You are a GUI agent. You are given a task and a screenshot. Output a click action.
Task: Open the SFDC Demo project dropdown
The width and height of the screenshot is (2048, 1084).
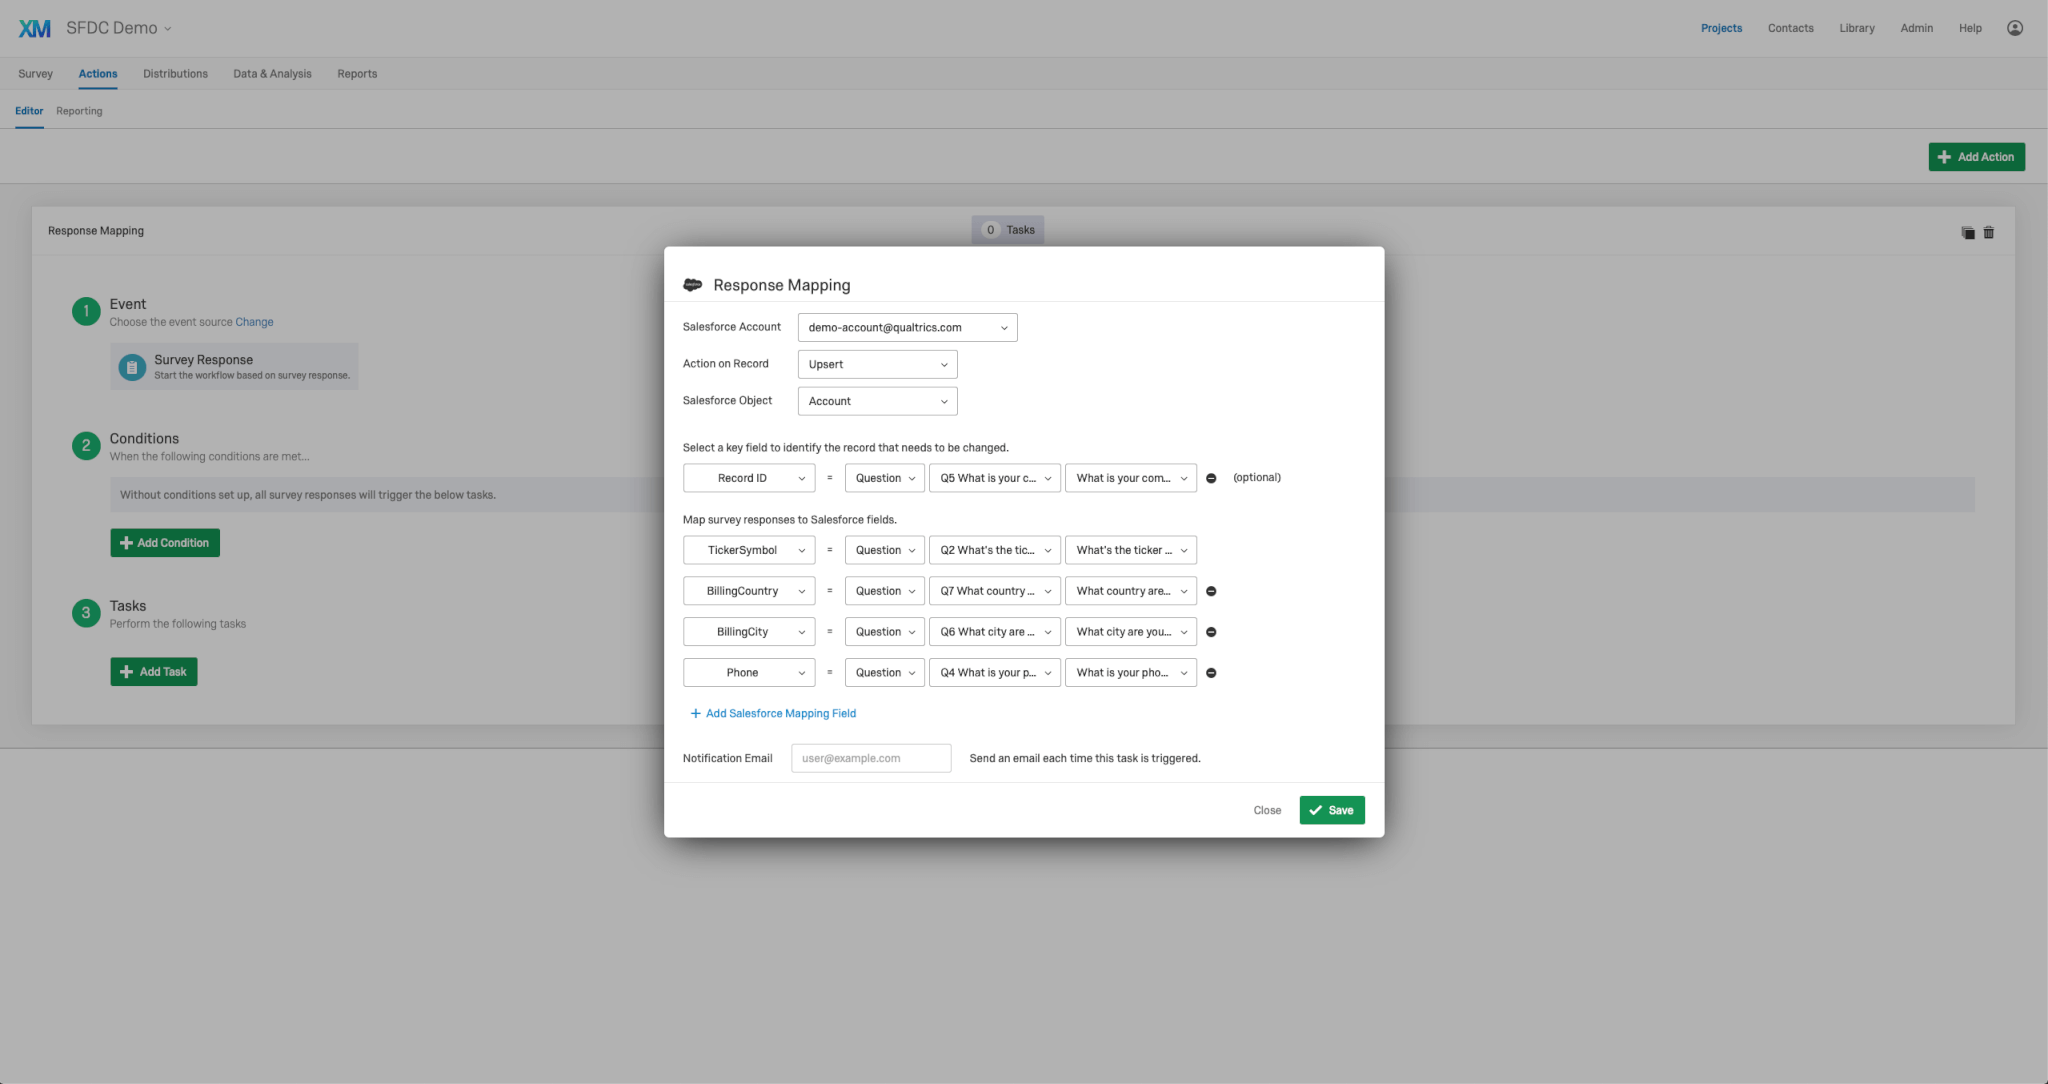point(119,28)
